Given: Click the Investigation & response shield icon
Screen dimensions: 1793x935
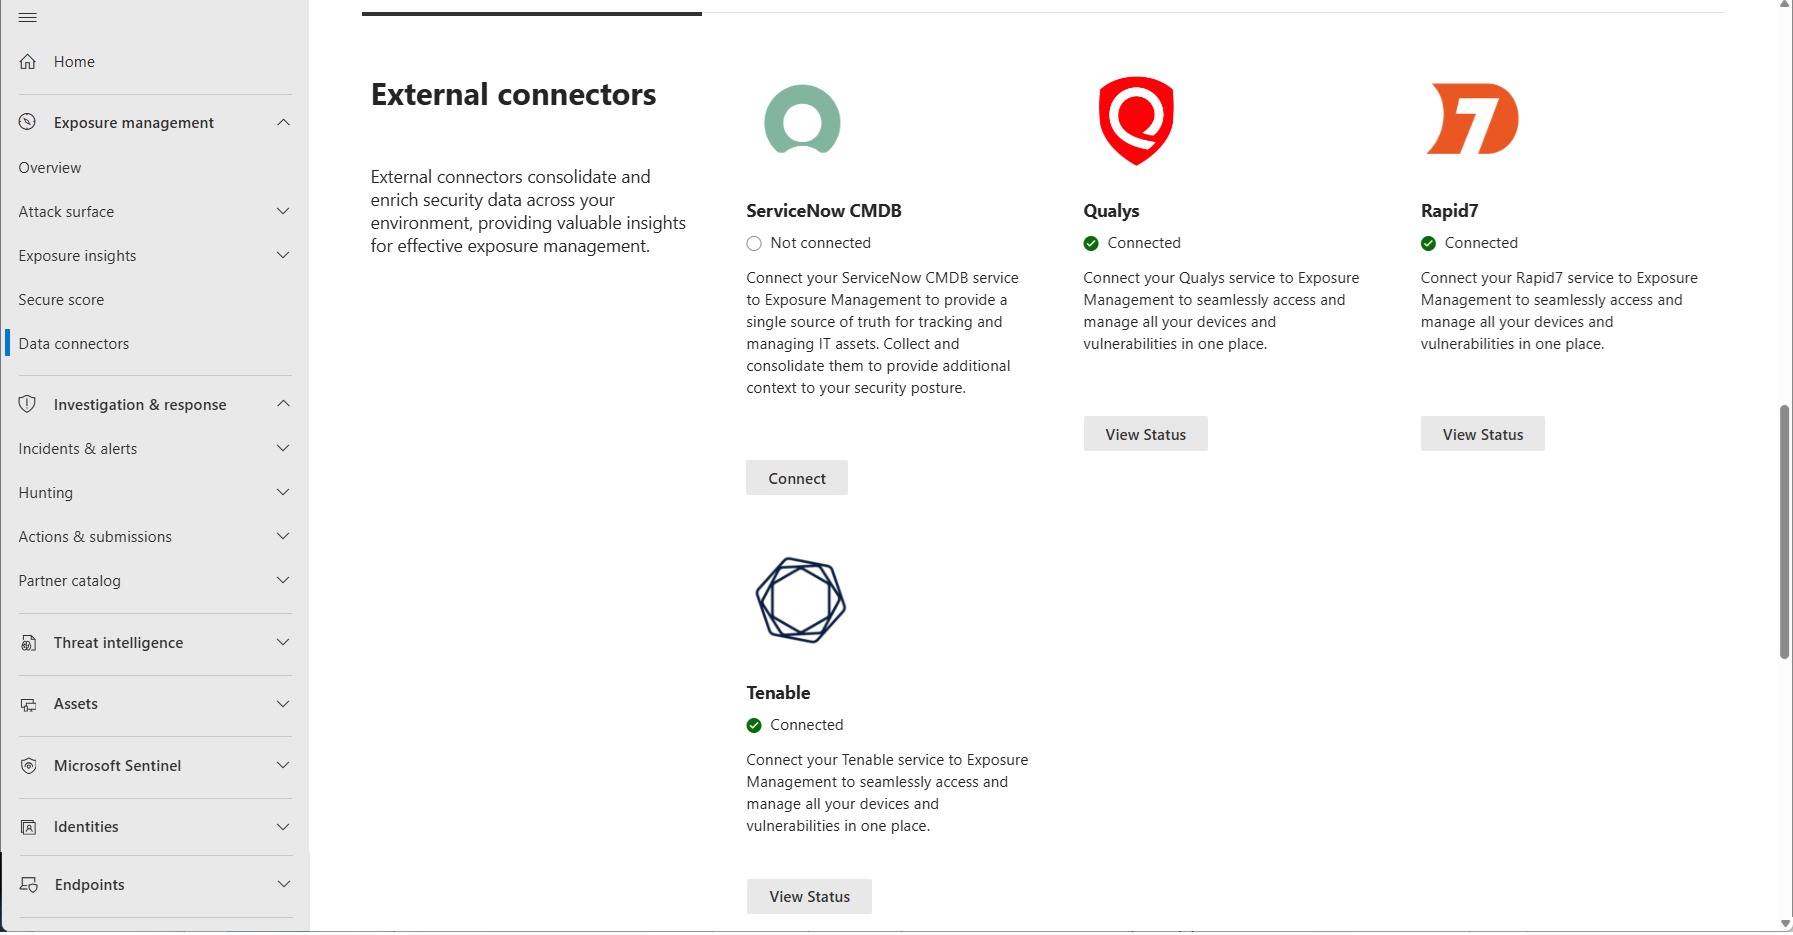Looking at the screenshot, I should pos(28,404).
